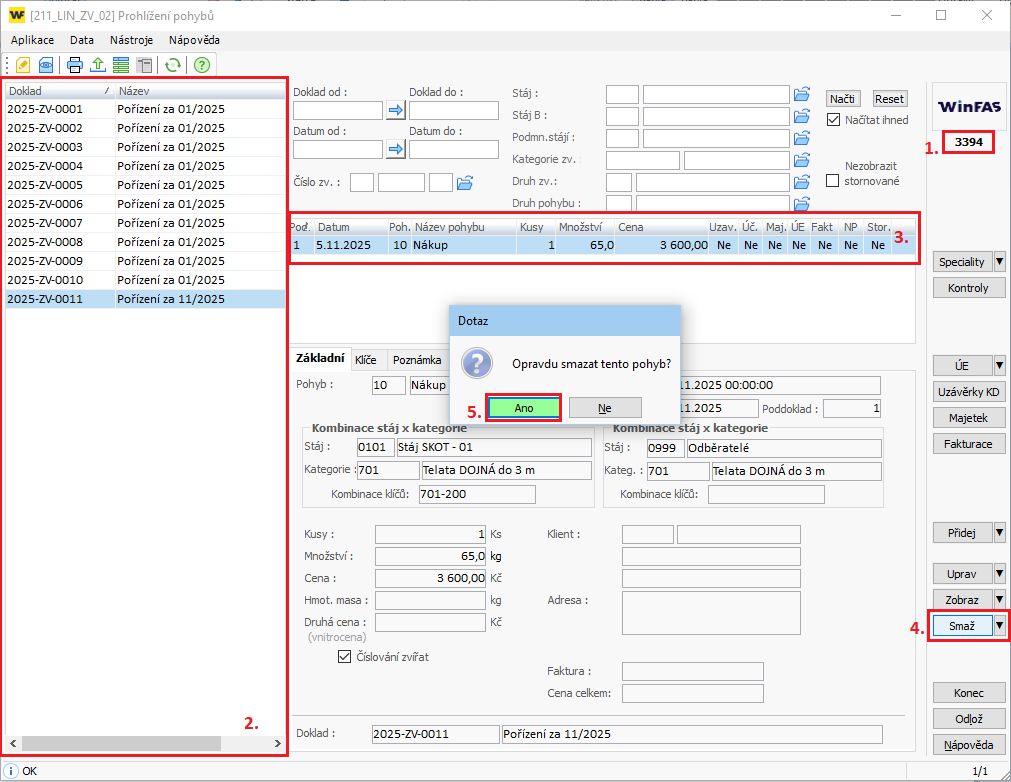
Task: Open help with green question mark icon
Action: click(x=202, y=65)
